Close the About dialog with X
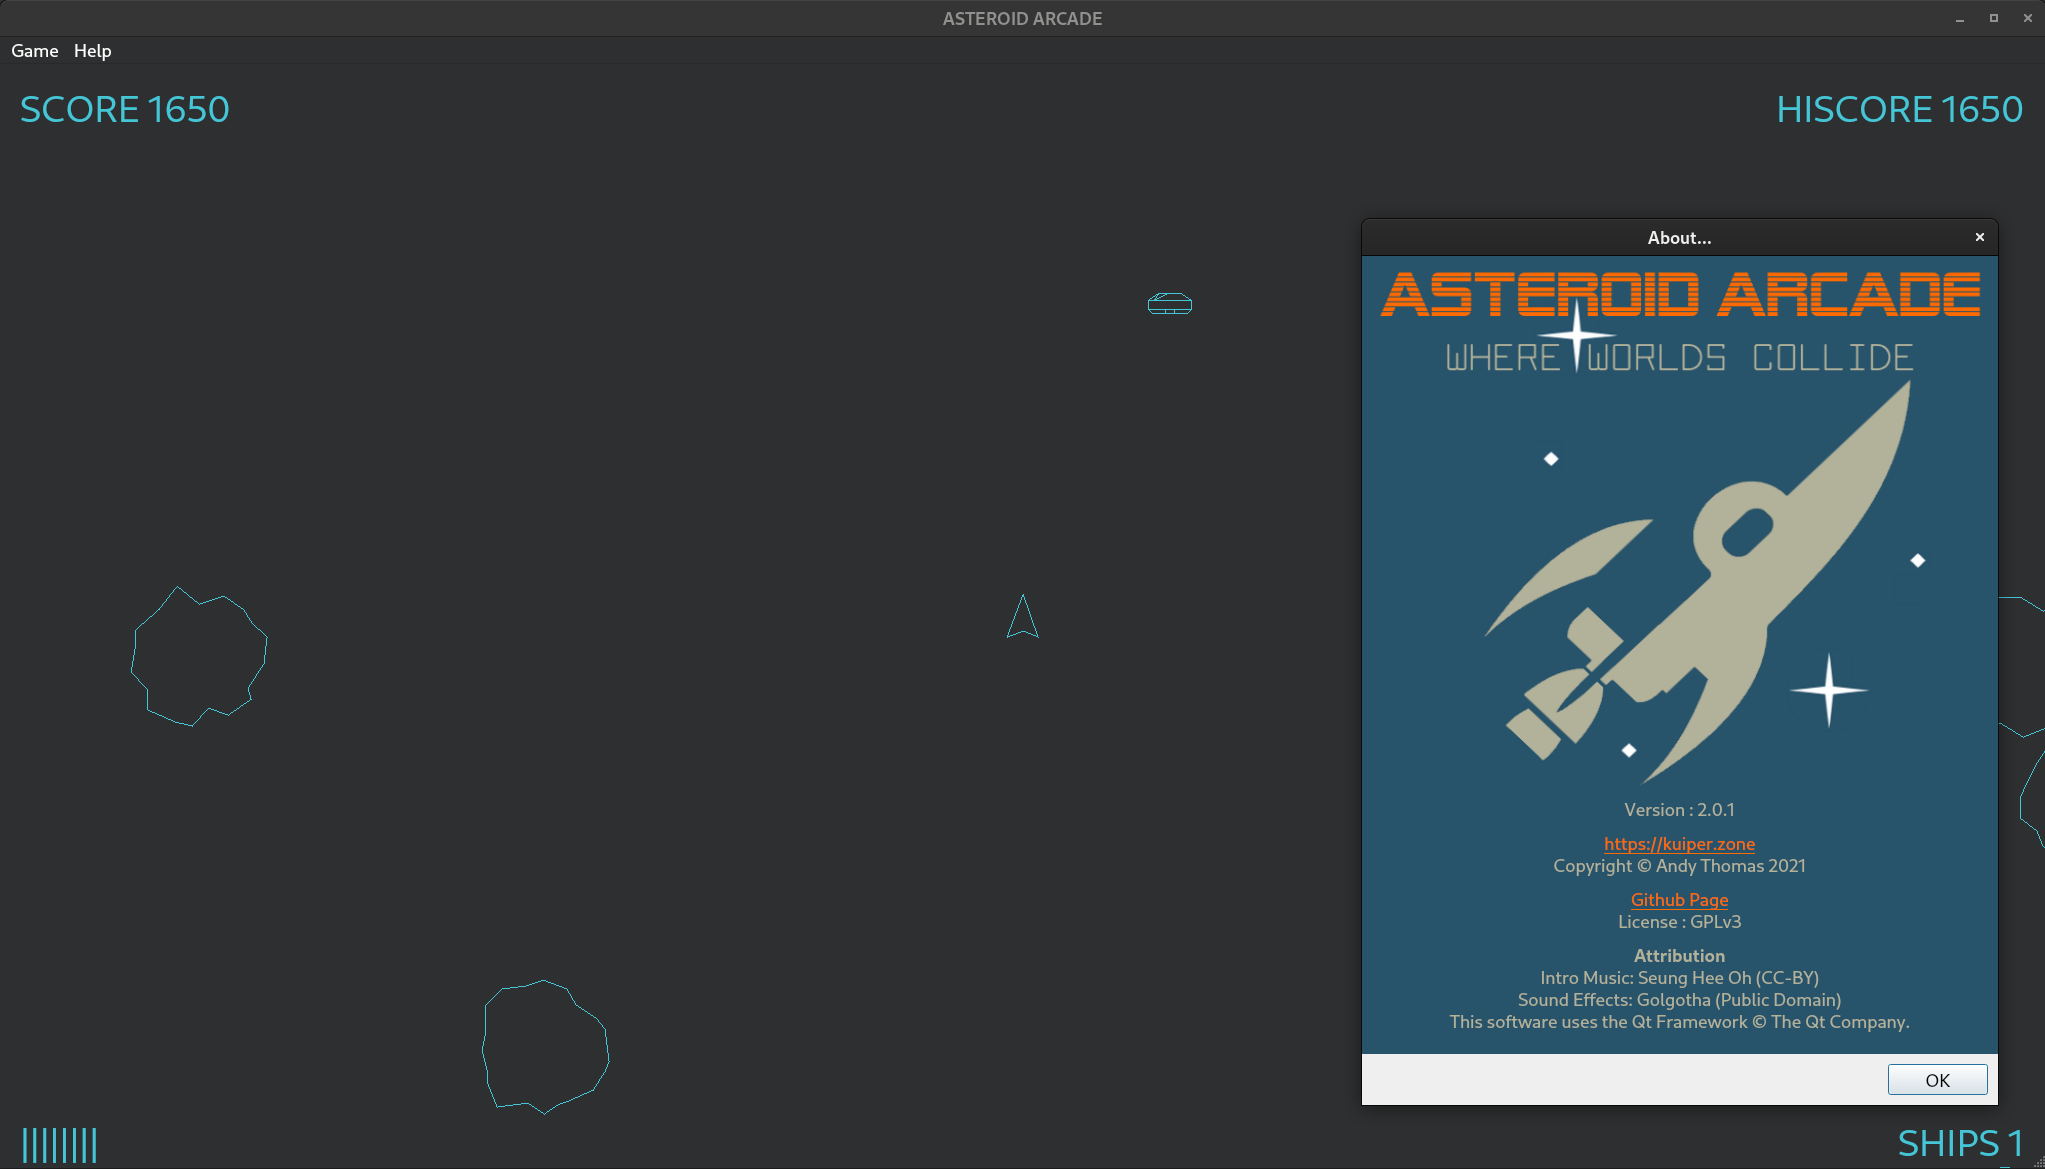Image resolution: width=2045 pixels, height=1169 pixels. point(1979,237)
